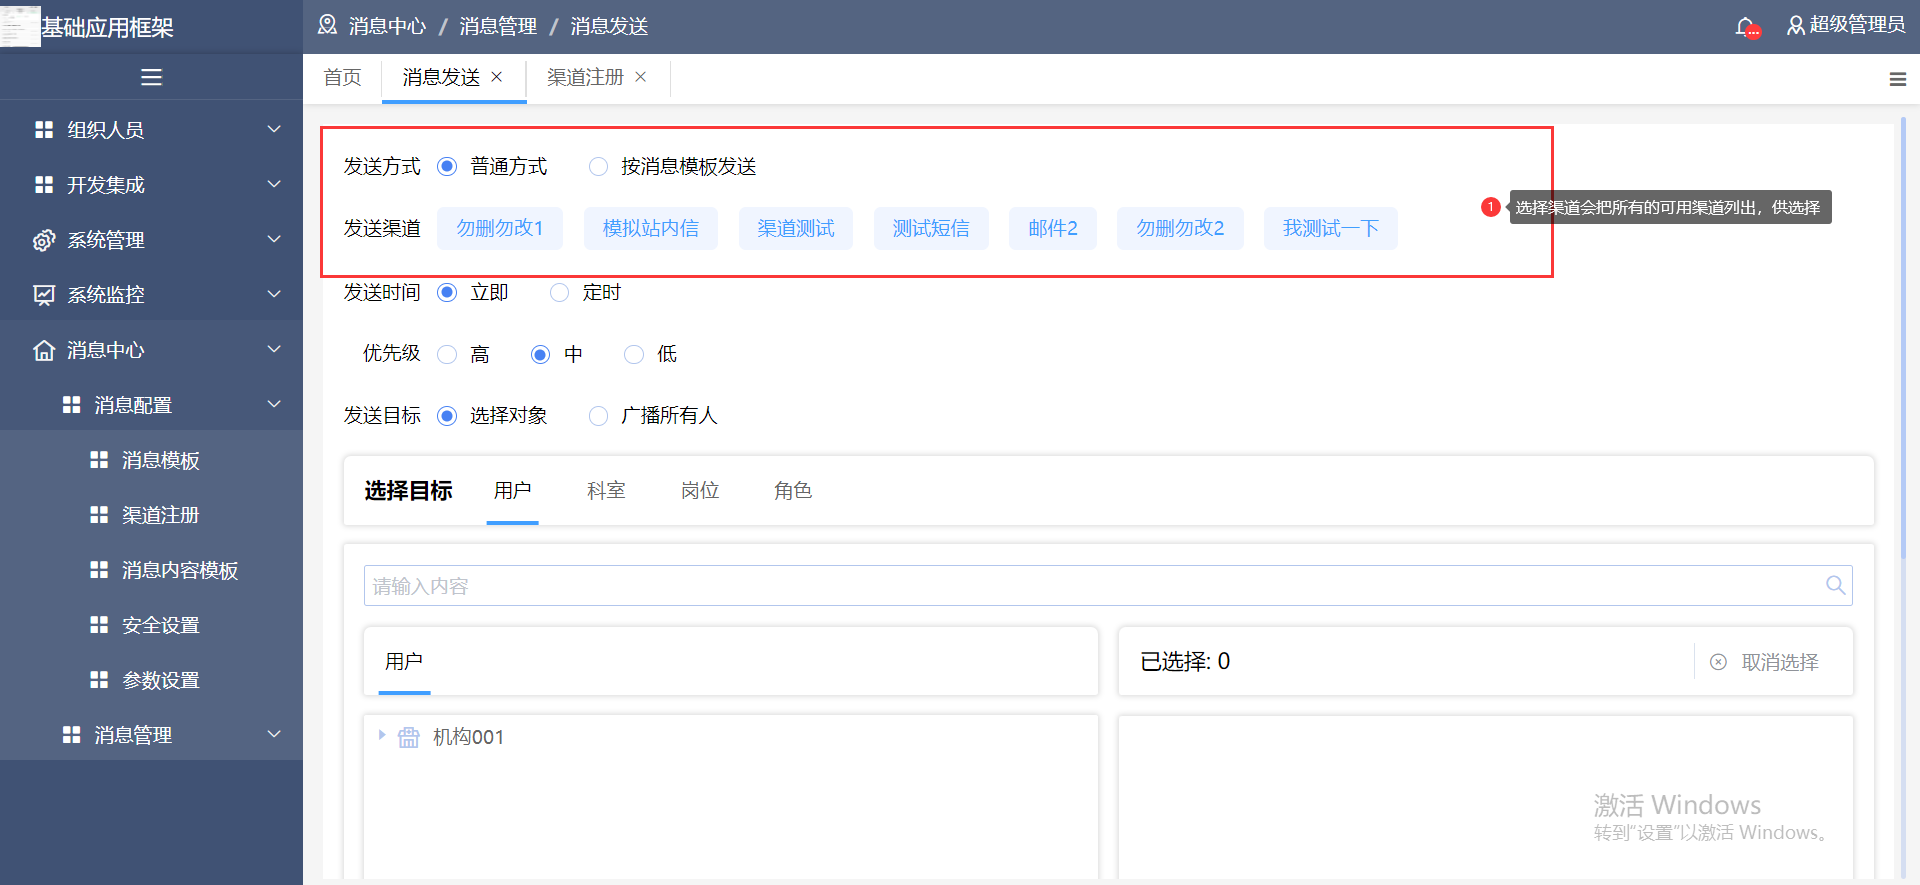Choose 定时 send time radio
This screenshot has width=1920, height=885.
tap(560, 292)
